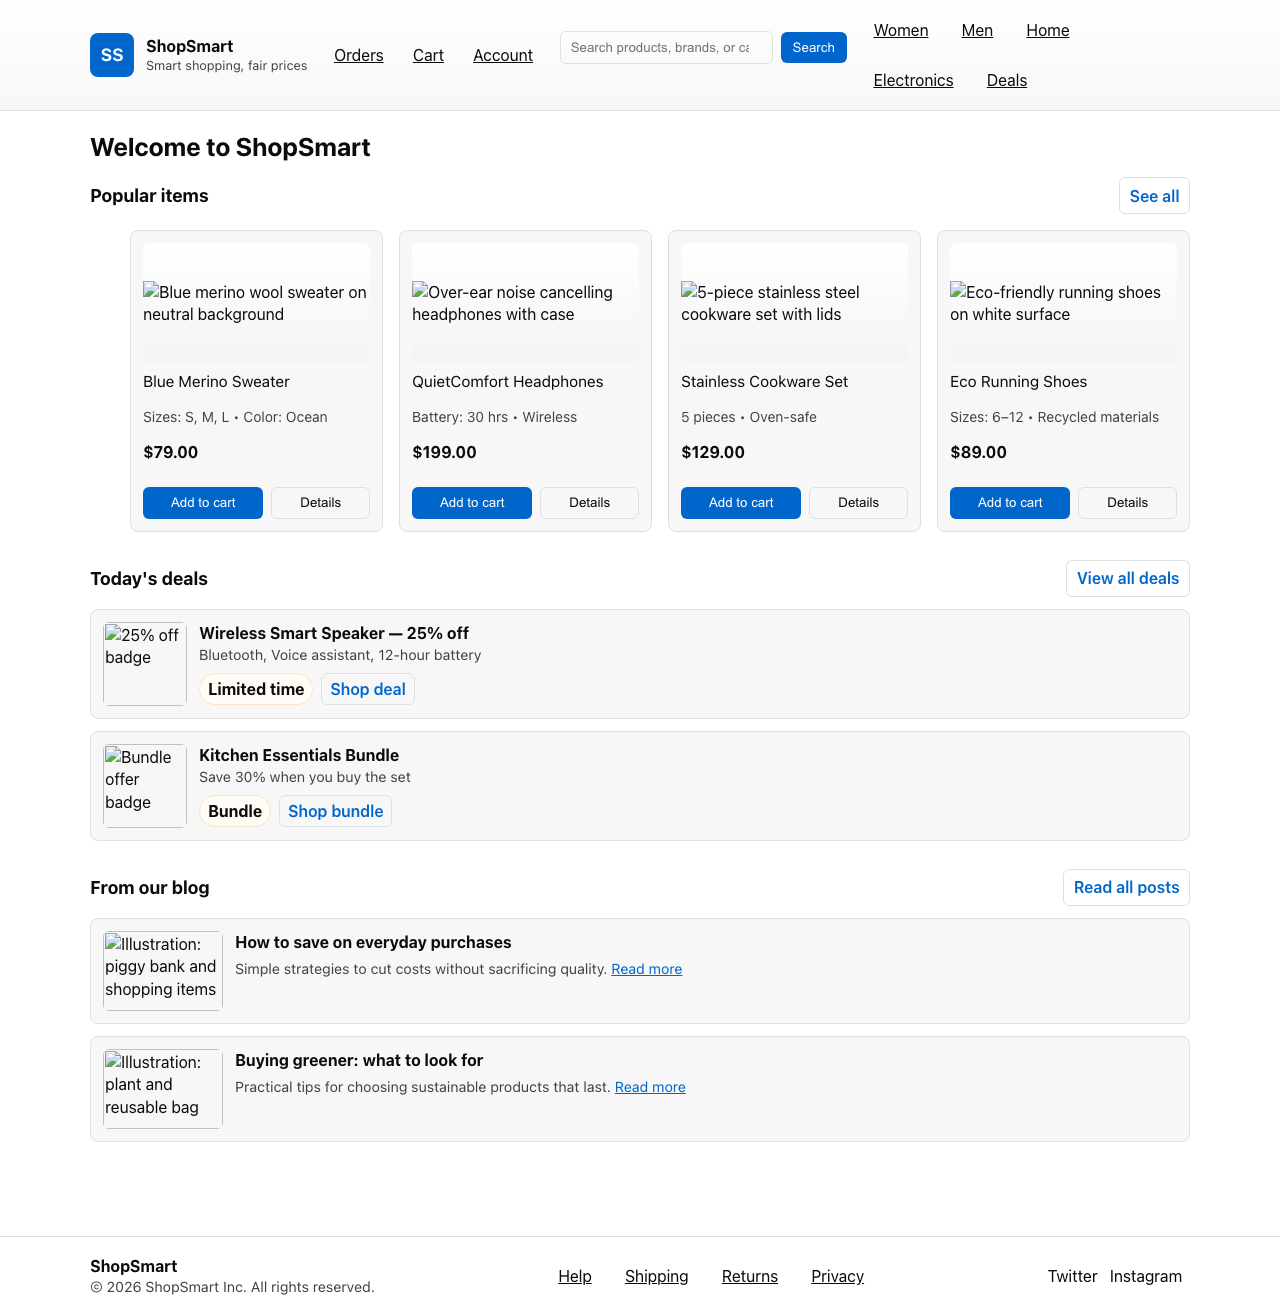Click Shop deal for the smart speaker
The image size is (1280, 1316).
click(367, 689)
